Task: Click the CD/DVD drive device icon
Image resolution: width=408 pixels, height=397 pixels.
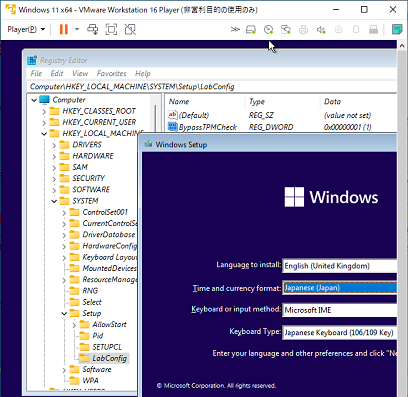Action: 269,30
